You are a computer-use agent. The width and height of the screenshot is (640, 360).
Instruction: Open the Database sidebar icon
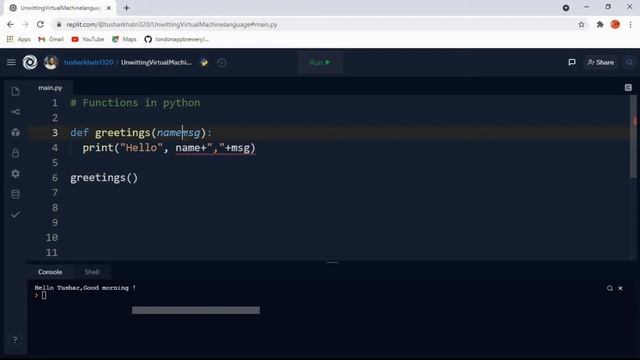(16, 194)
